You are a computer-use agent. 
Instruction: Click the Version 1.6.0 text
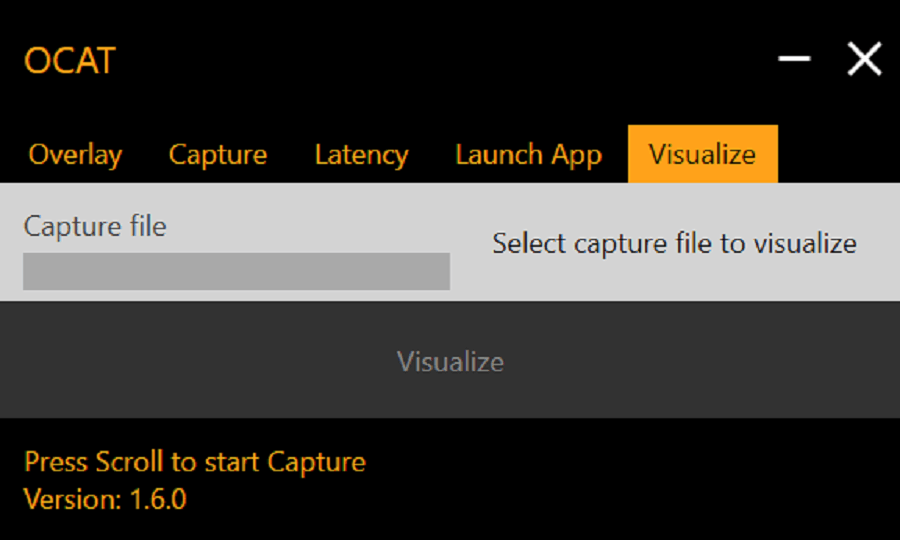click(105, 498)
